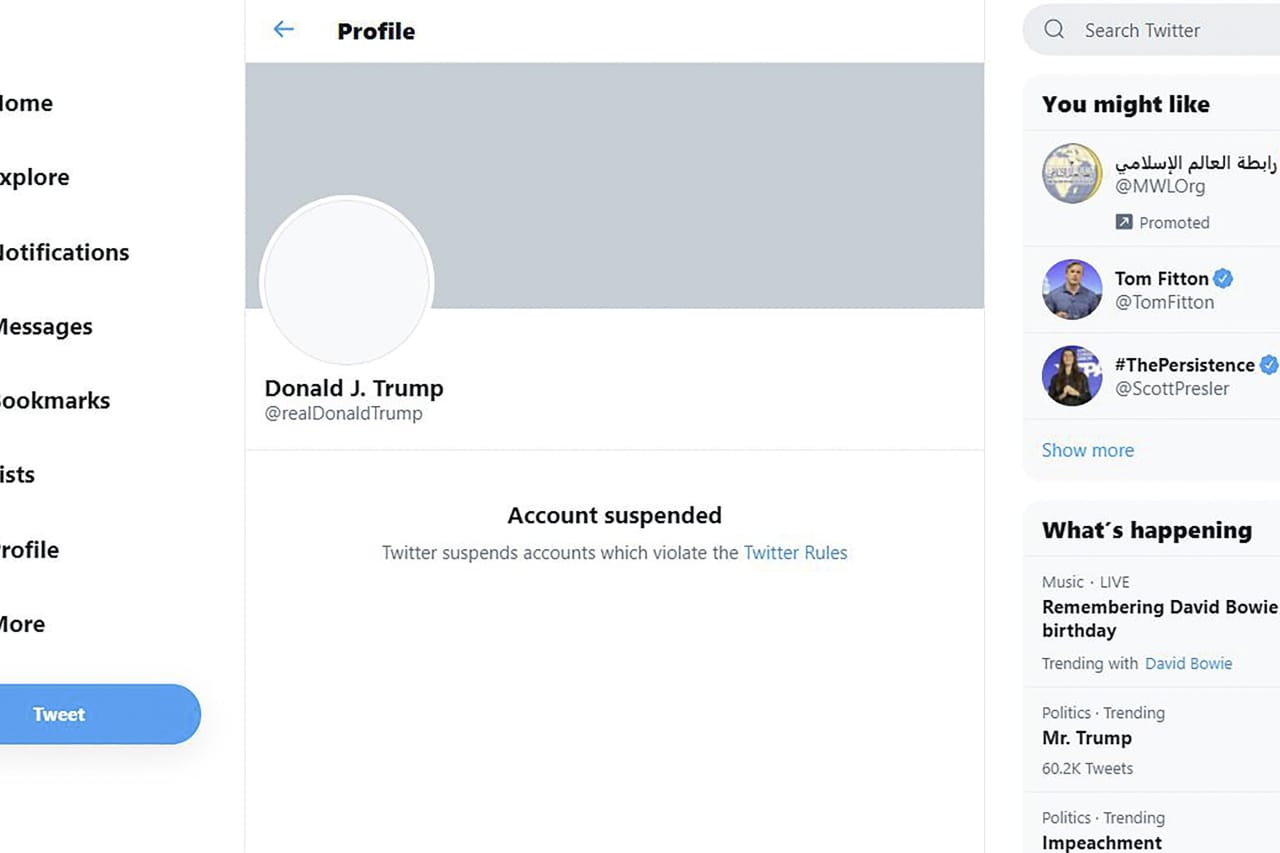Click the search magnifier icon
This screenshot has height=853, width=1280.
click(1054, 30)
